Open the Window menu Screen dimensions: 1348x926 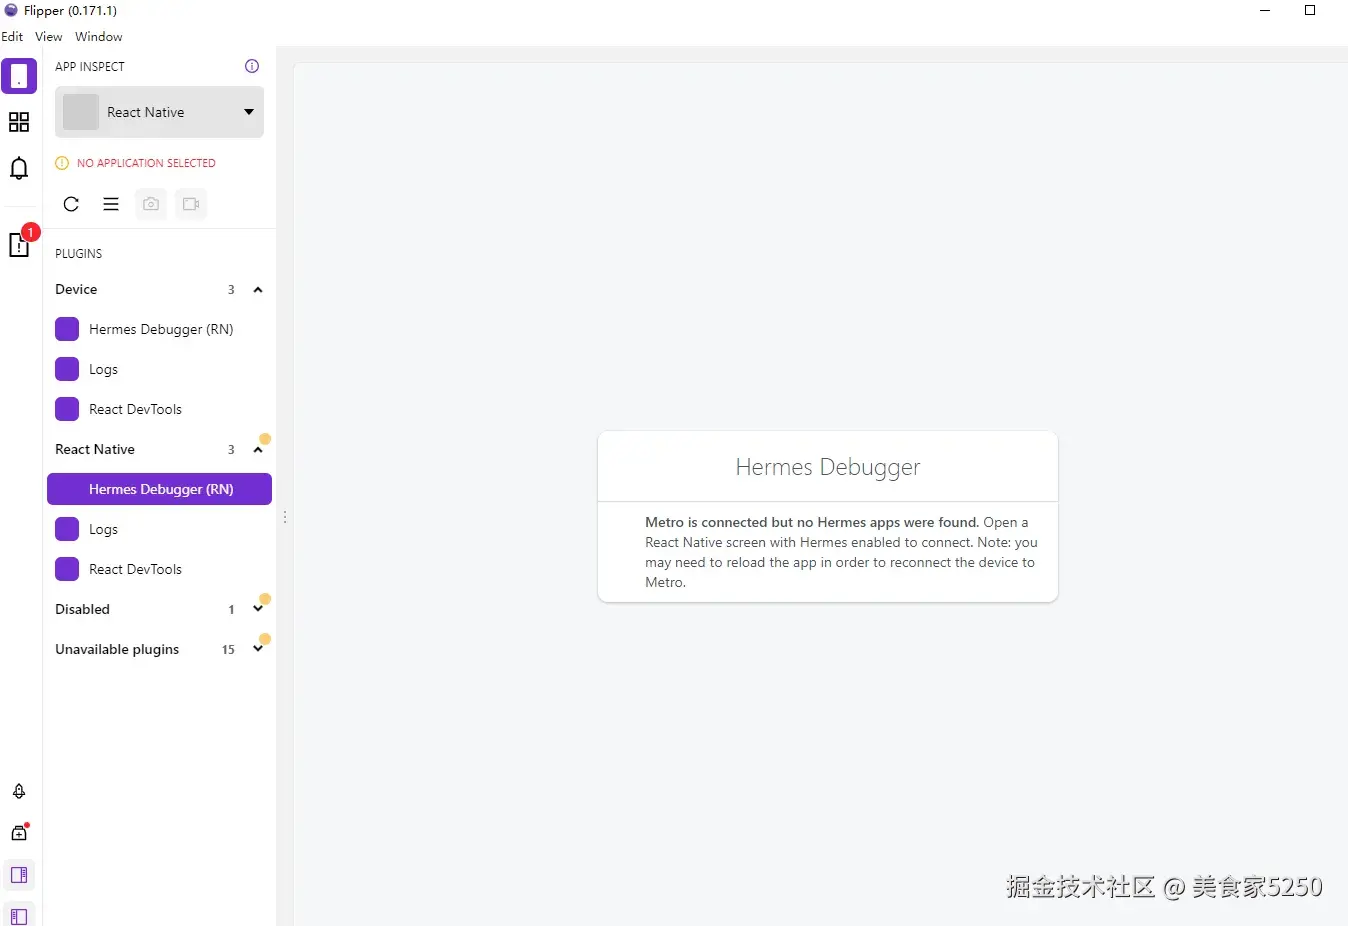[x=99, y=37]
